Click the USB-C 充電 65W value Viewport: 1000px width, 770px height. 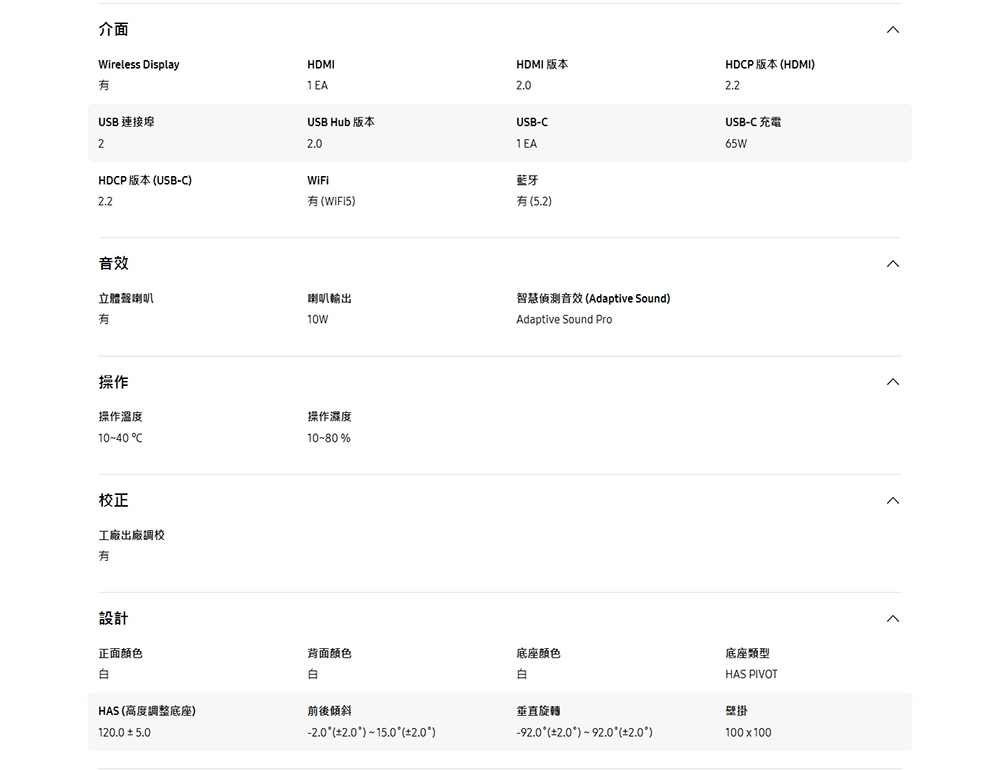tap(736, 143)
